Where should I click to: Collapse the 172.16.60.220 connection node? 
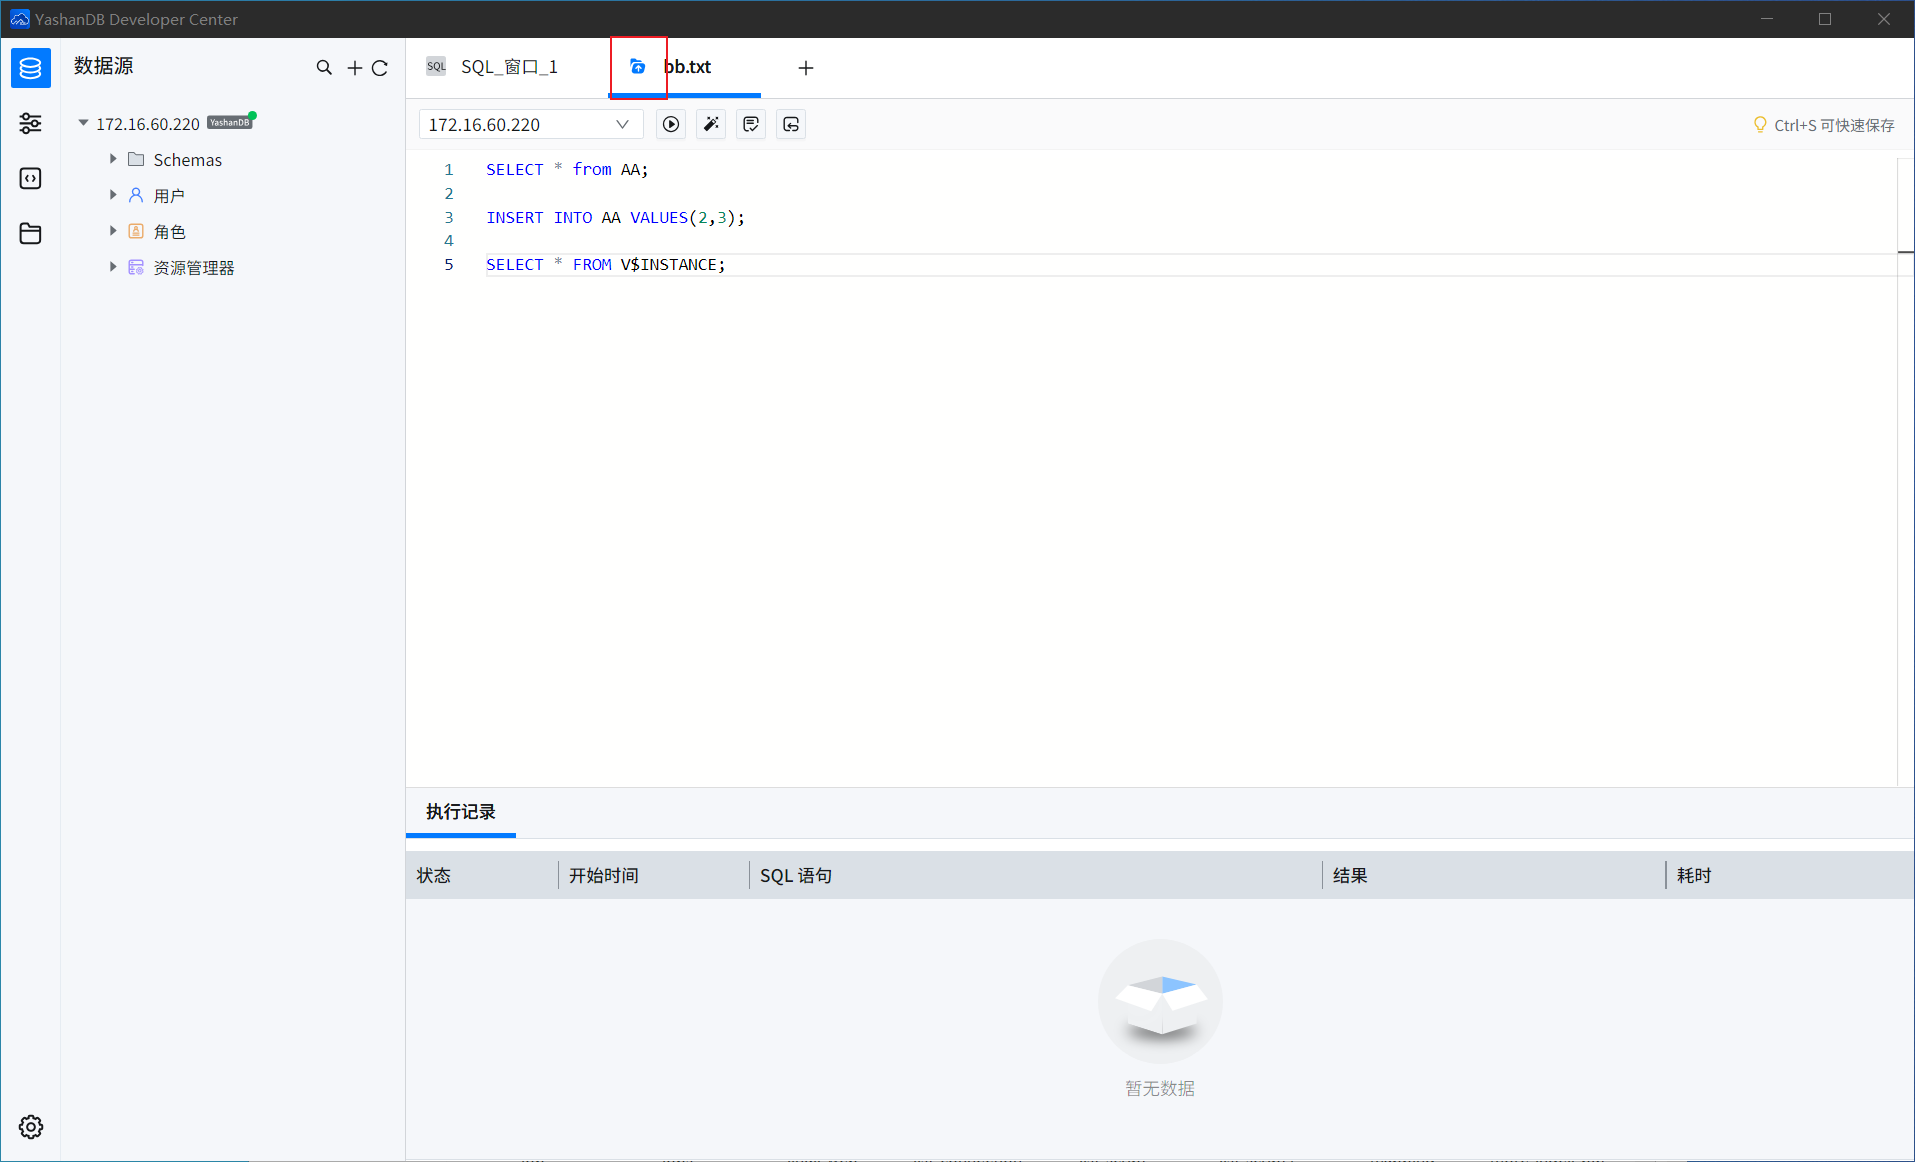tap(83, 123)
